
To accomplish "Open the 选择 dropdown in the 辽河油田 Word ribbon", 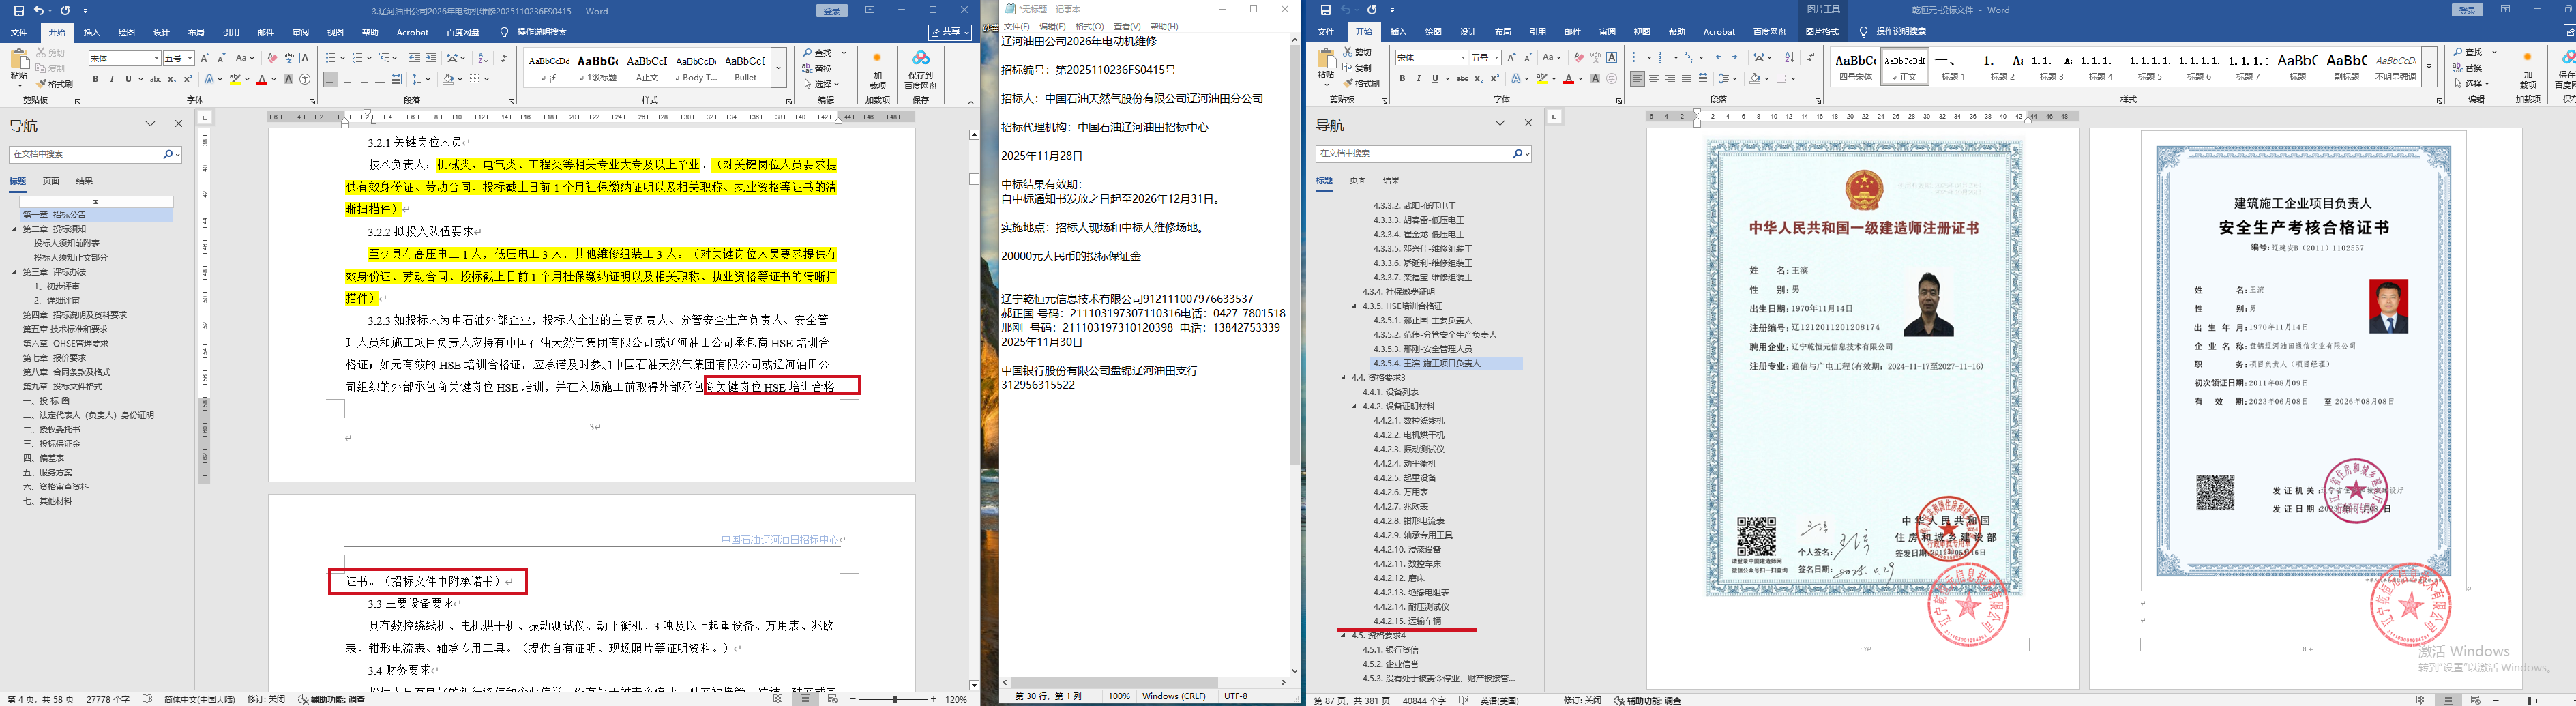I will [x=822, y=84].
